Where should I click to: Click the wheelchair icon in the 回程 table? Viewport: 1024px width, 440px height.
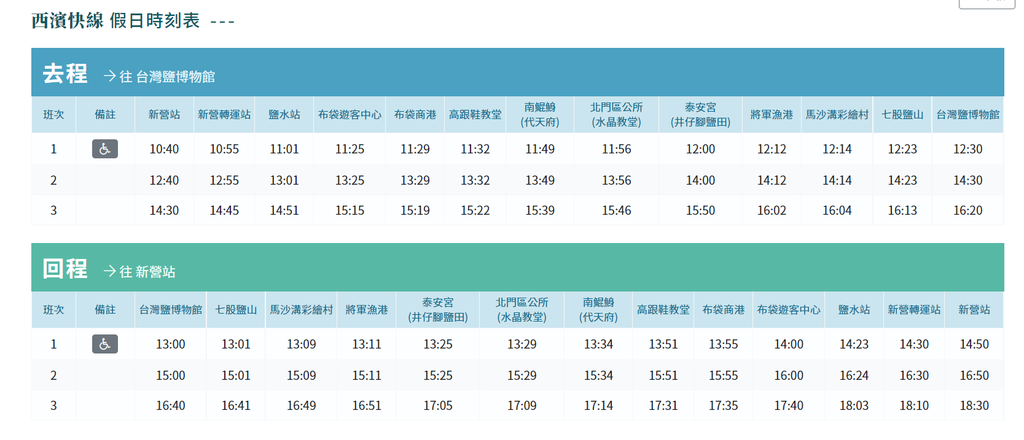(x=104, y=344)
